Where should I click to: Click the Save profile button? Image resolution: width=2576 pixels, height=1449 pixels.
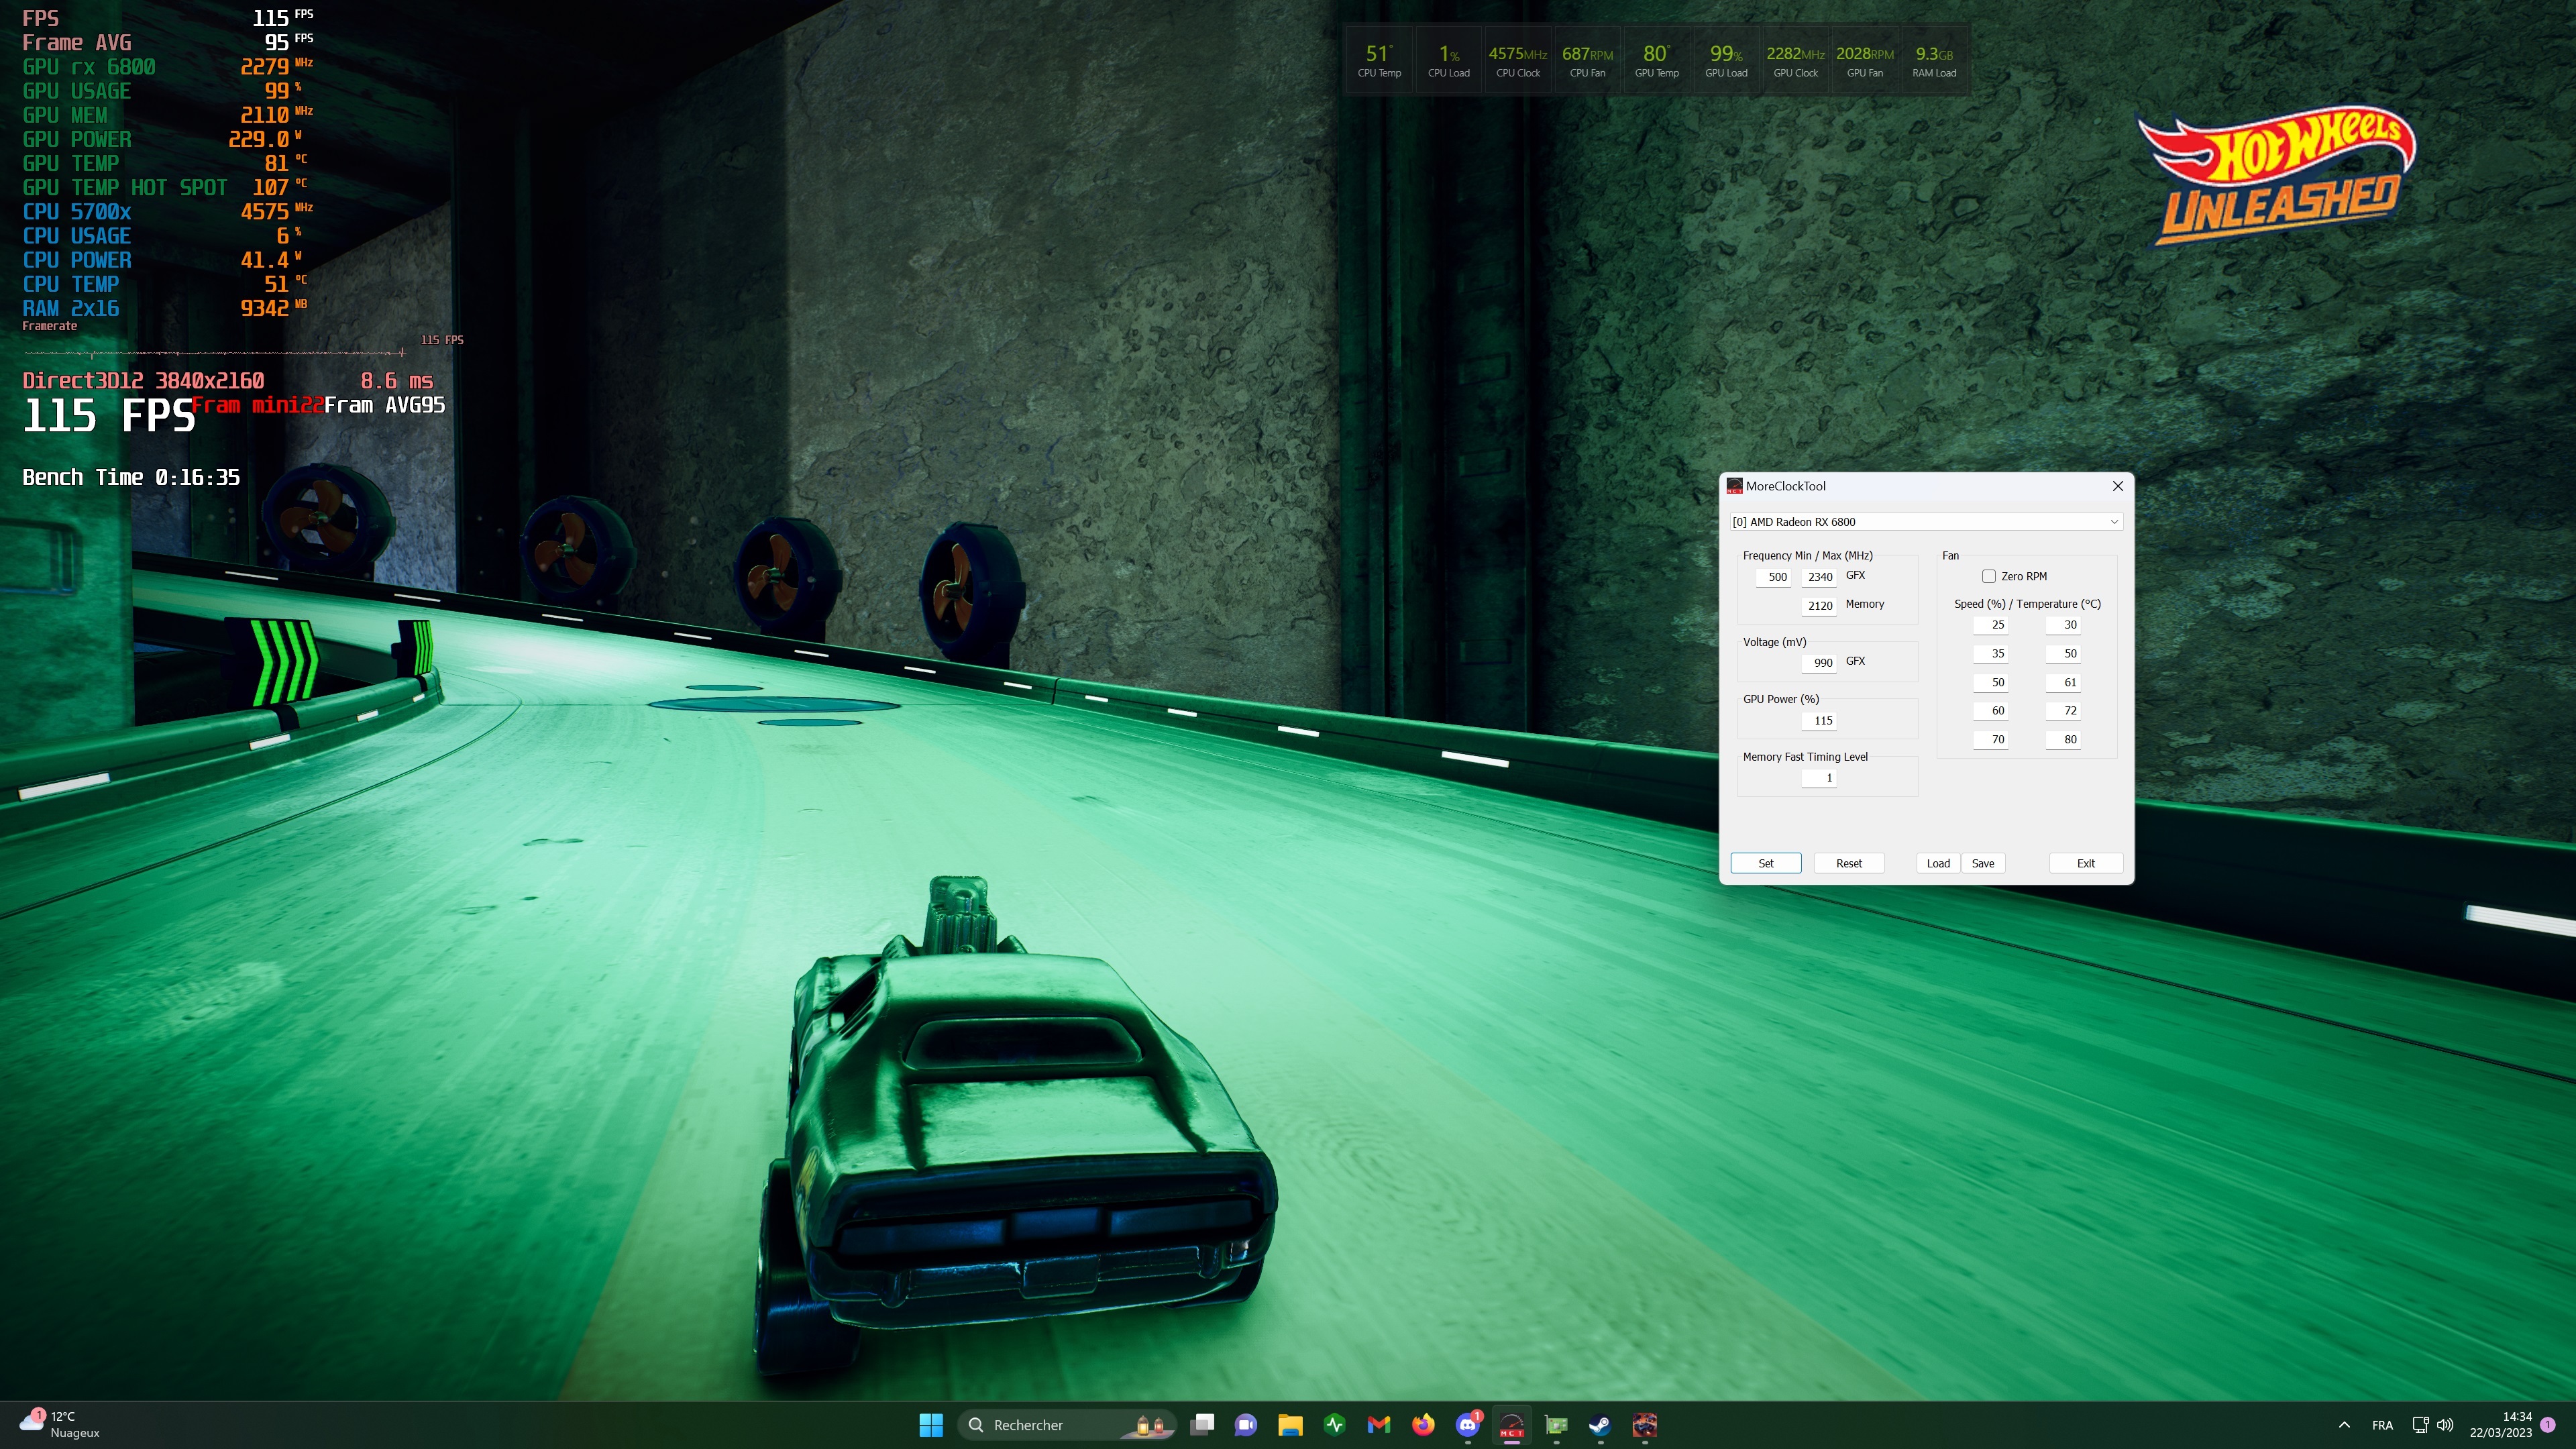(1983, 863)
